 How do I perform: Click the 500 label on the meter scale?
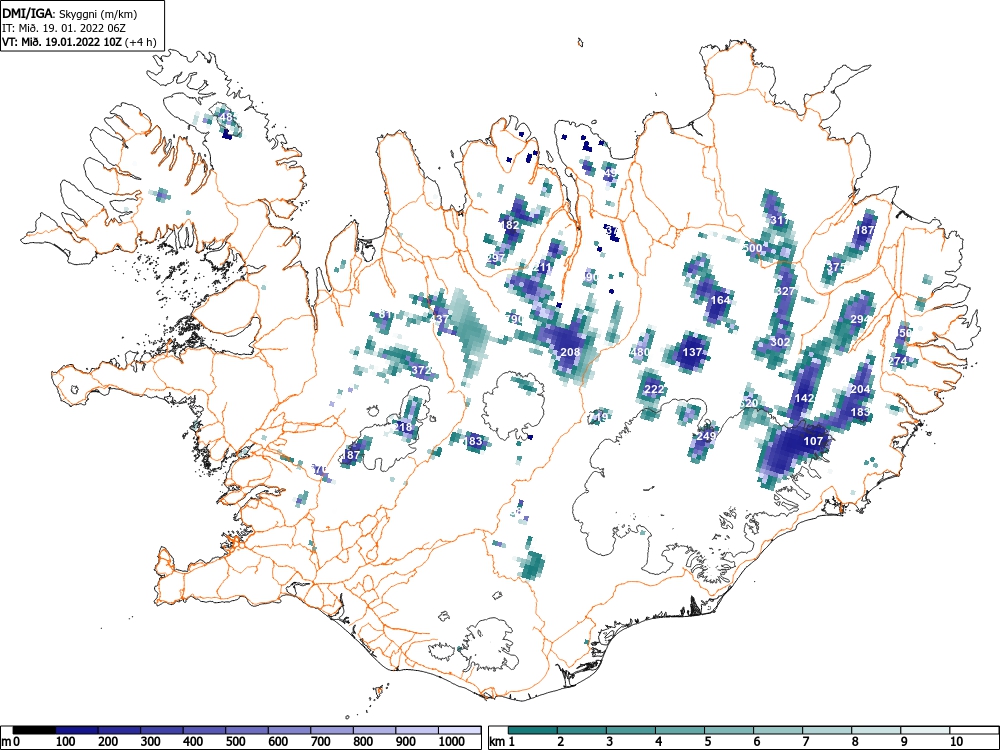(x=235, y=742)
